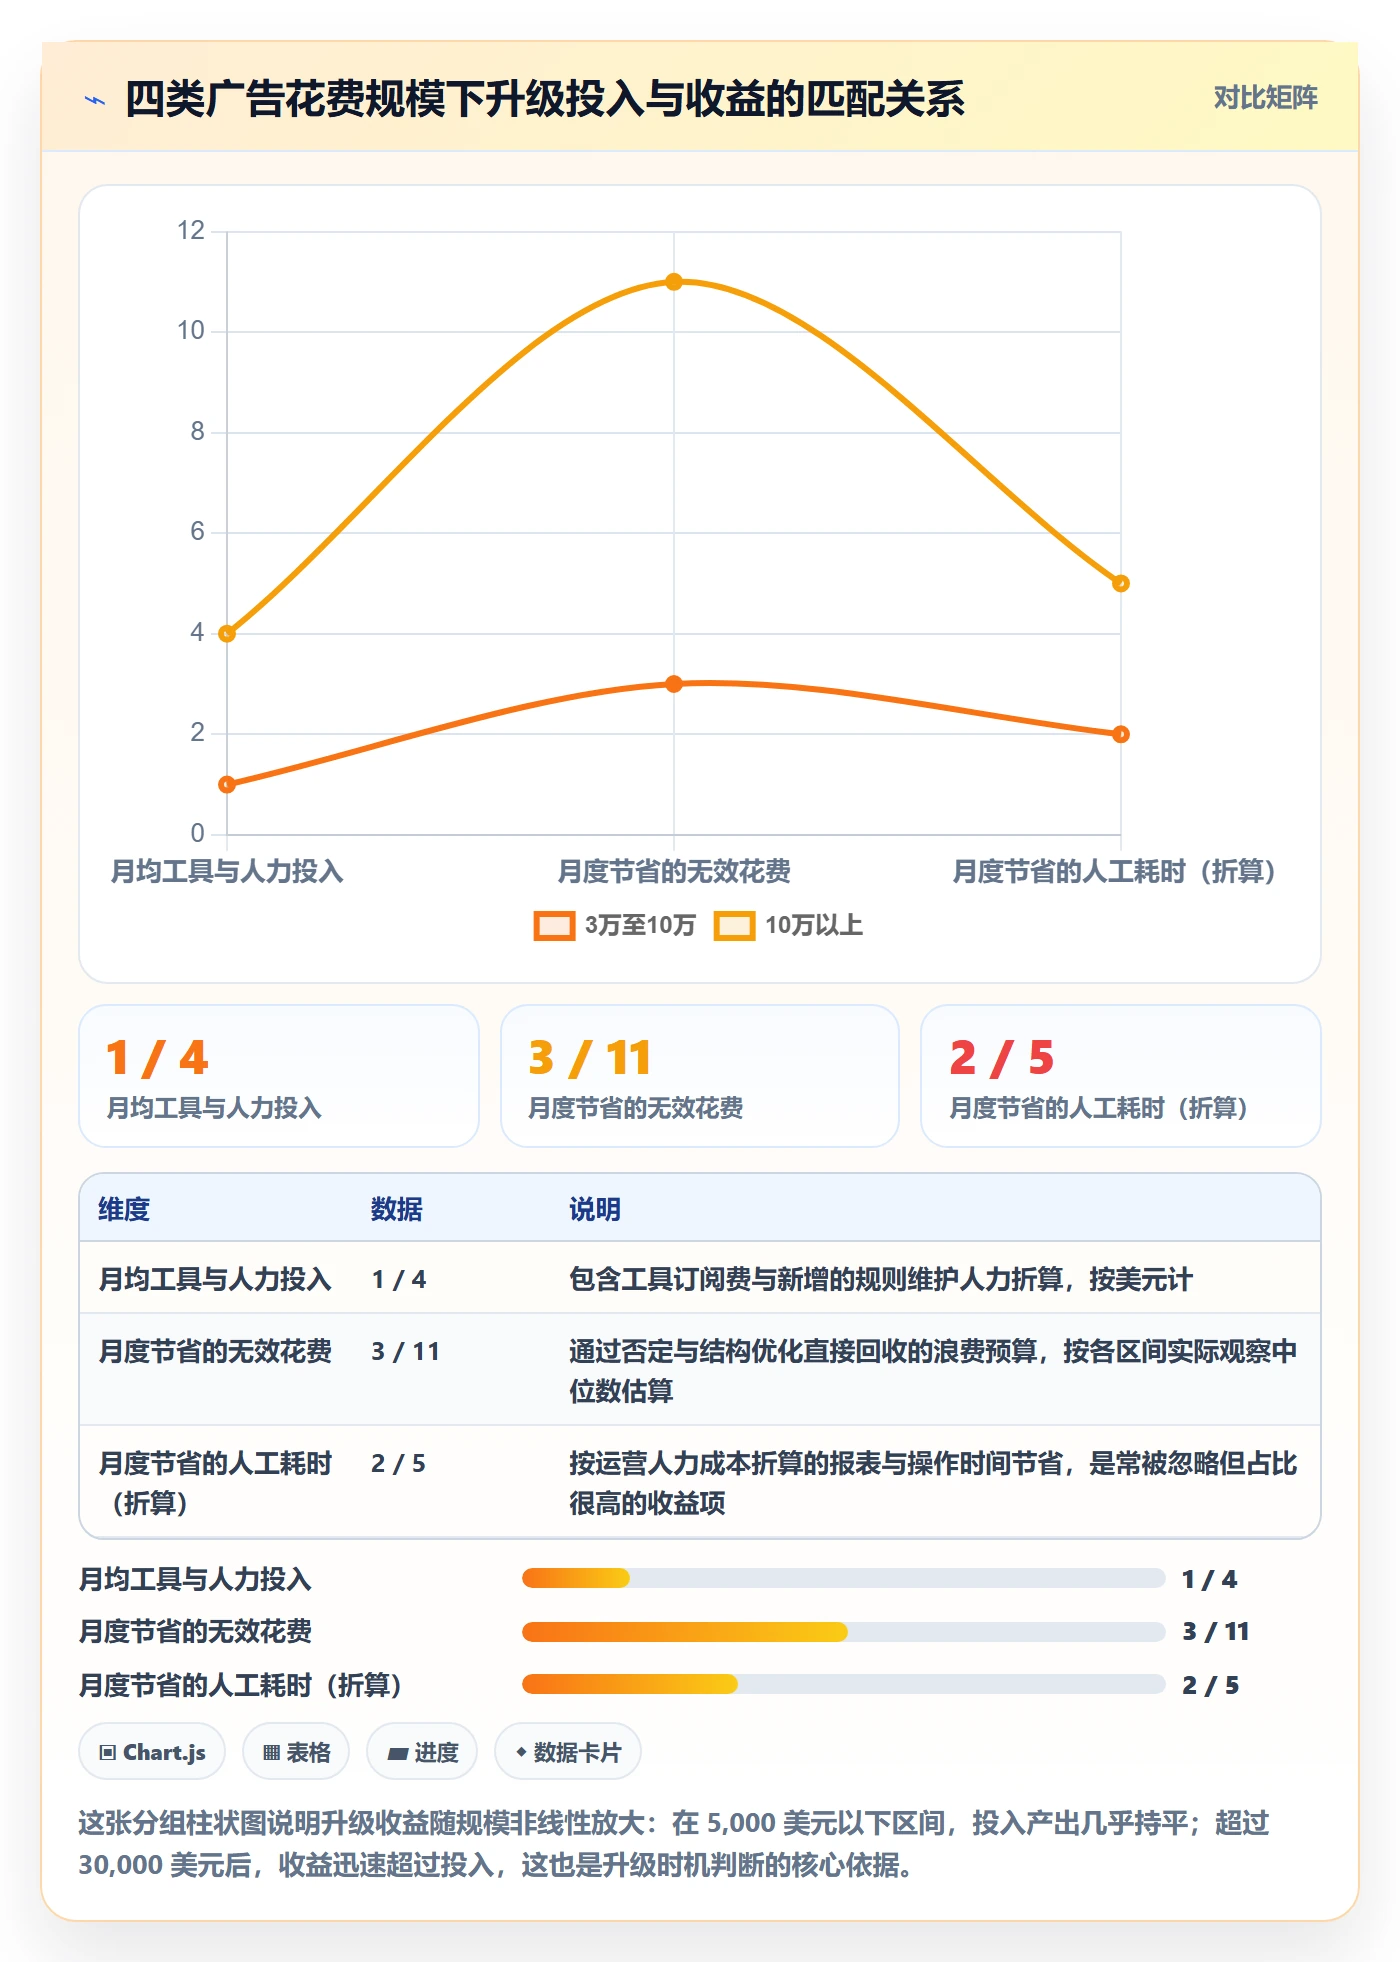1400x1962 pixels.
Task: Click the 维度 column header
Action: pyautogui.click(x=124, y=1209)
